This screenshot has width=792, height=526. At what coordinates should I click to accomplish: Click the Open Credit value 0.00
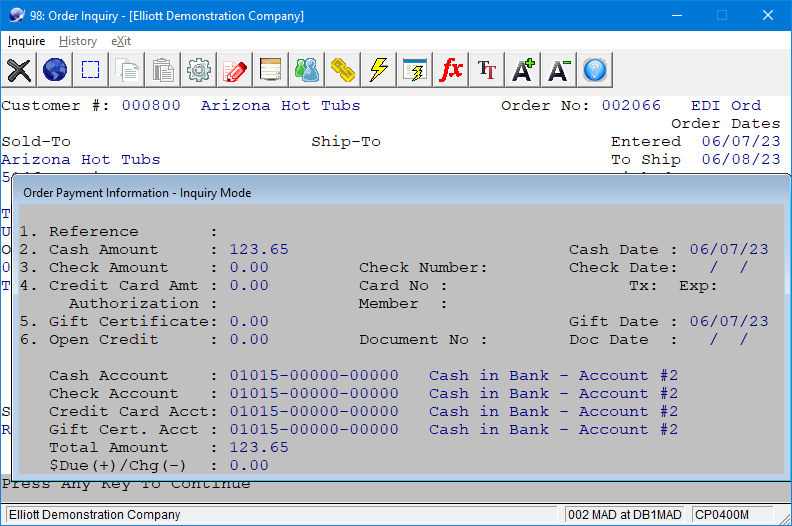[x=249, y=339]
